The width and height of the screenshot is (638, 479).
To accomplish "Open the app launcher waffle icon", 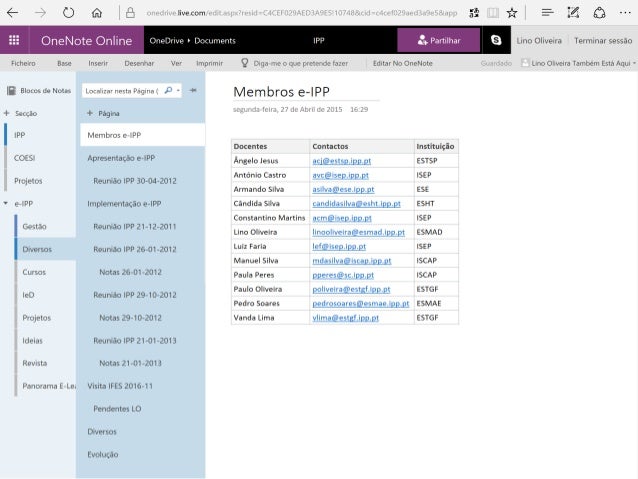I will pos(14,41).
